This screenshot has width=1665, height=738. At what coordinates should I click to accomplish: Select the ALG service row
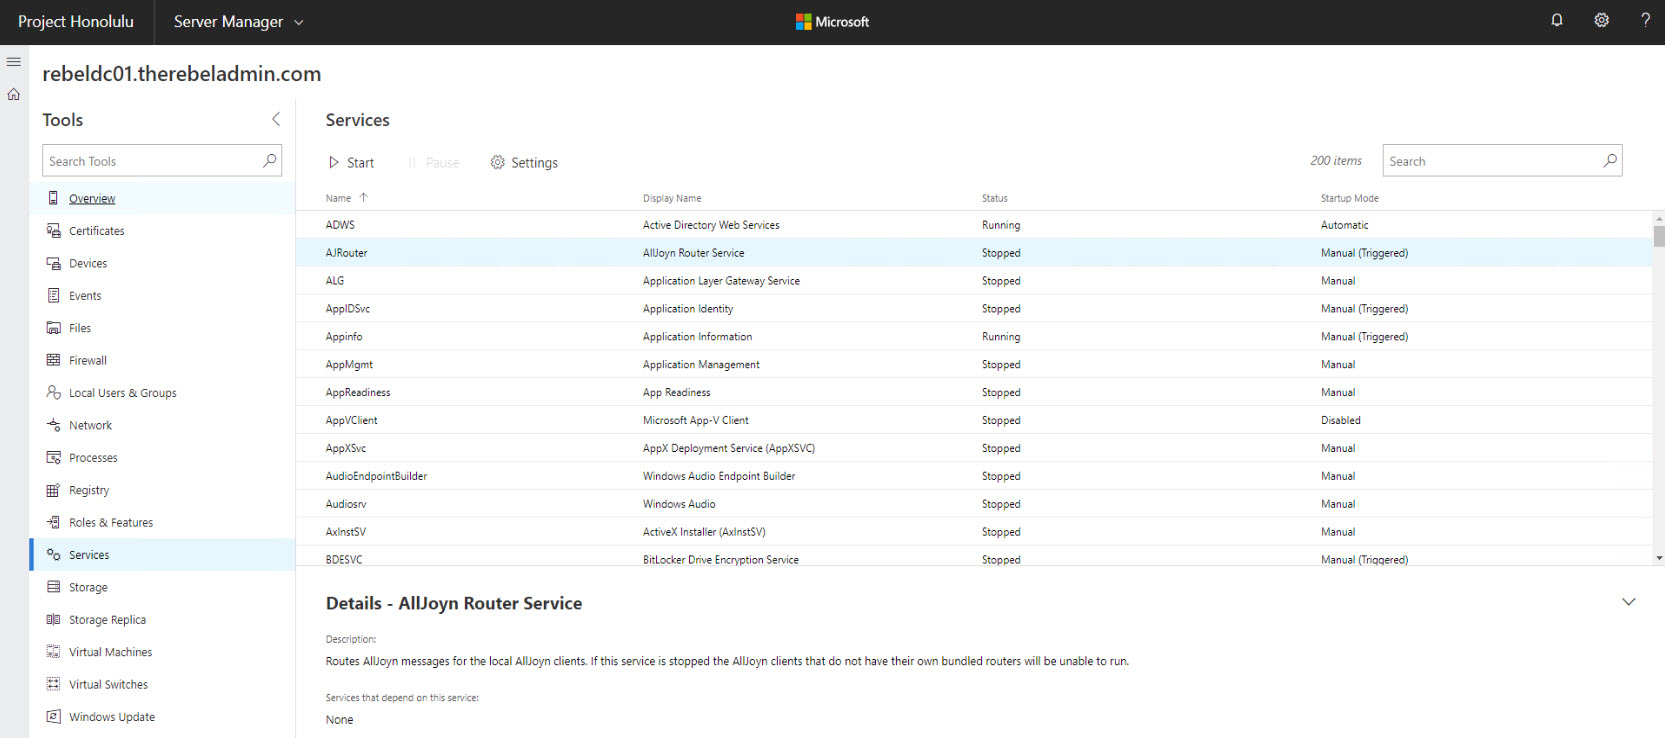pos(974,281)
